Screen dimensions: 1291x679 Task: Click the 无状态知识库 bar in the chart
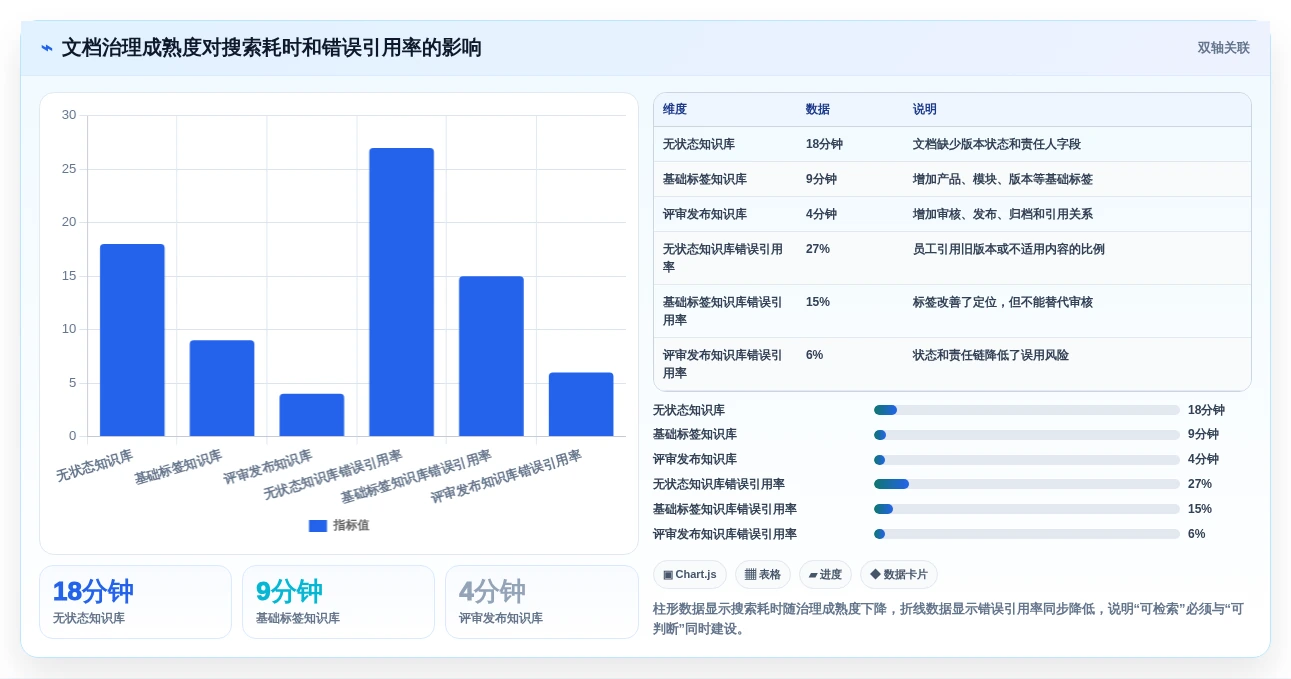tap(132, 340)
